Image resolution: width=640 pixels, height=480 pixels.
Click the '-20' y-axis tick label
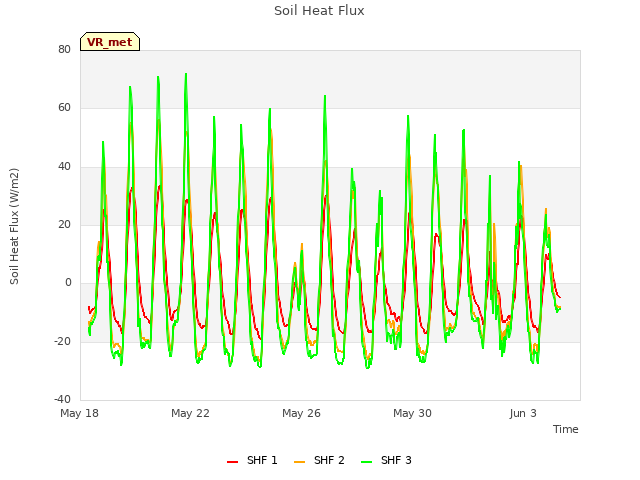point(62,341)
